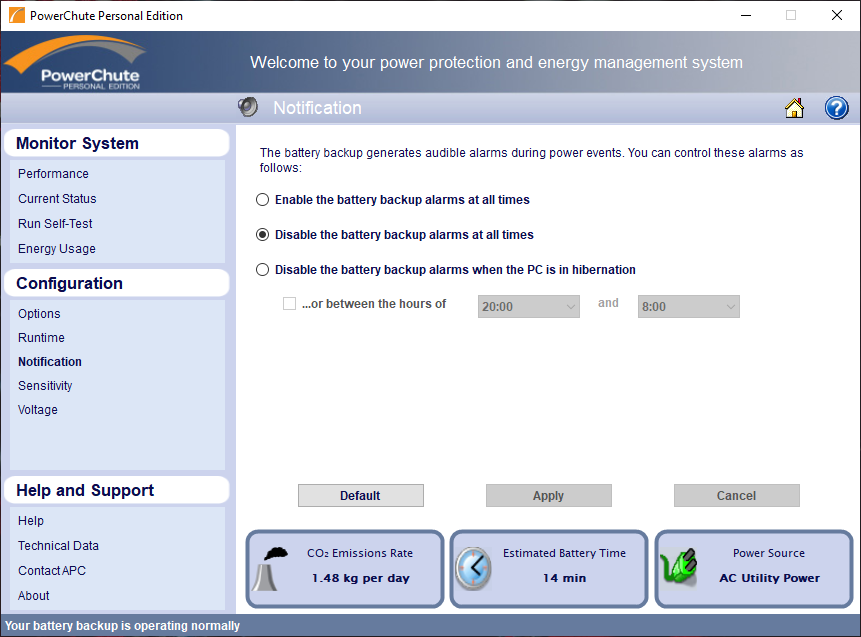Open the Performance page

point(53,174)
